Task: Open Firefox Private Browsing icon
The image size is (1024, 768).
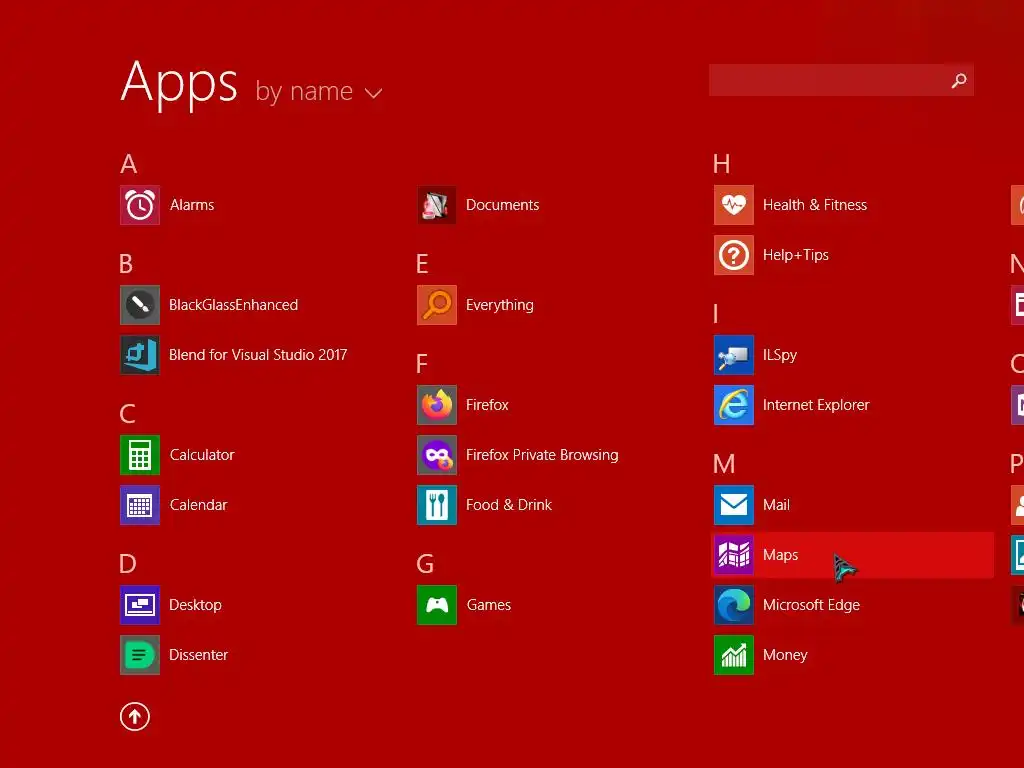Action: point(437,455)
